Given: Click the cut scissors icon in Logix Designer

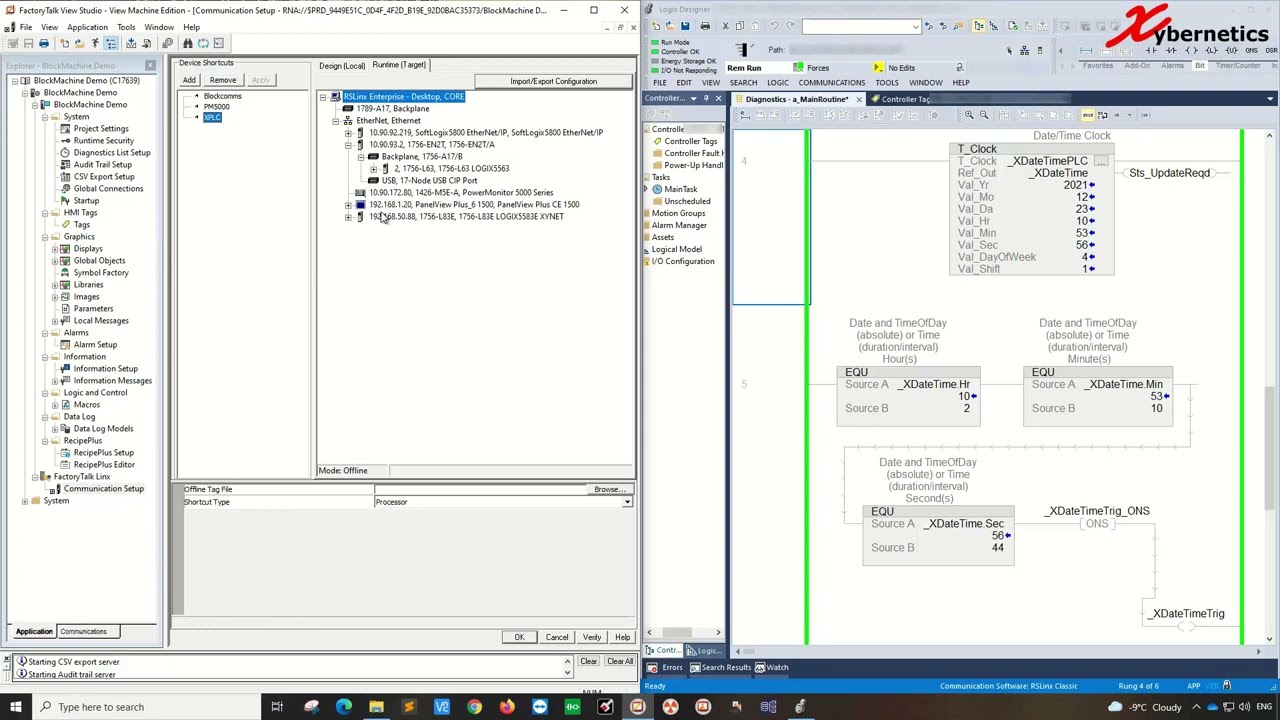Looking at the screenshot, I should [725, 26].
